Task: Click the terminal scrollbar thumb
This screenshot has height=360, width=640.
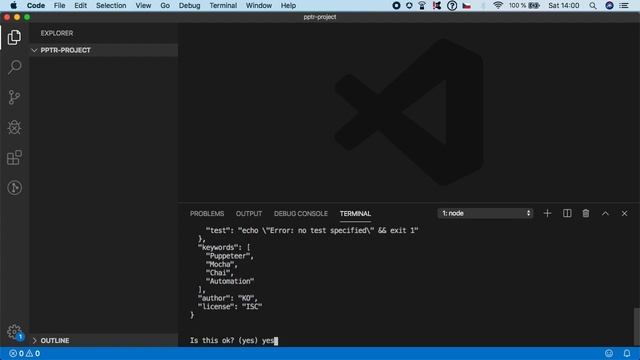Action: [636, 327]
